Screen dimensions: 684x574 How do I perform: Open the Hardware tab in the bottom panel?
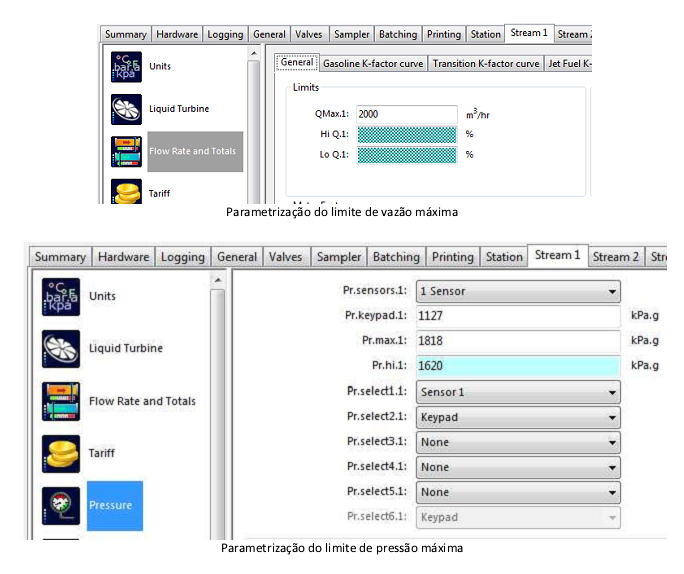[x=123, y=257]
